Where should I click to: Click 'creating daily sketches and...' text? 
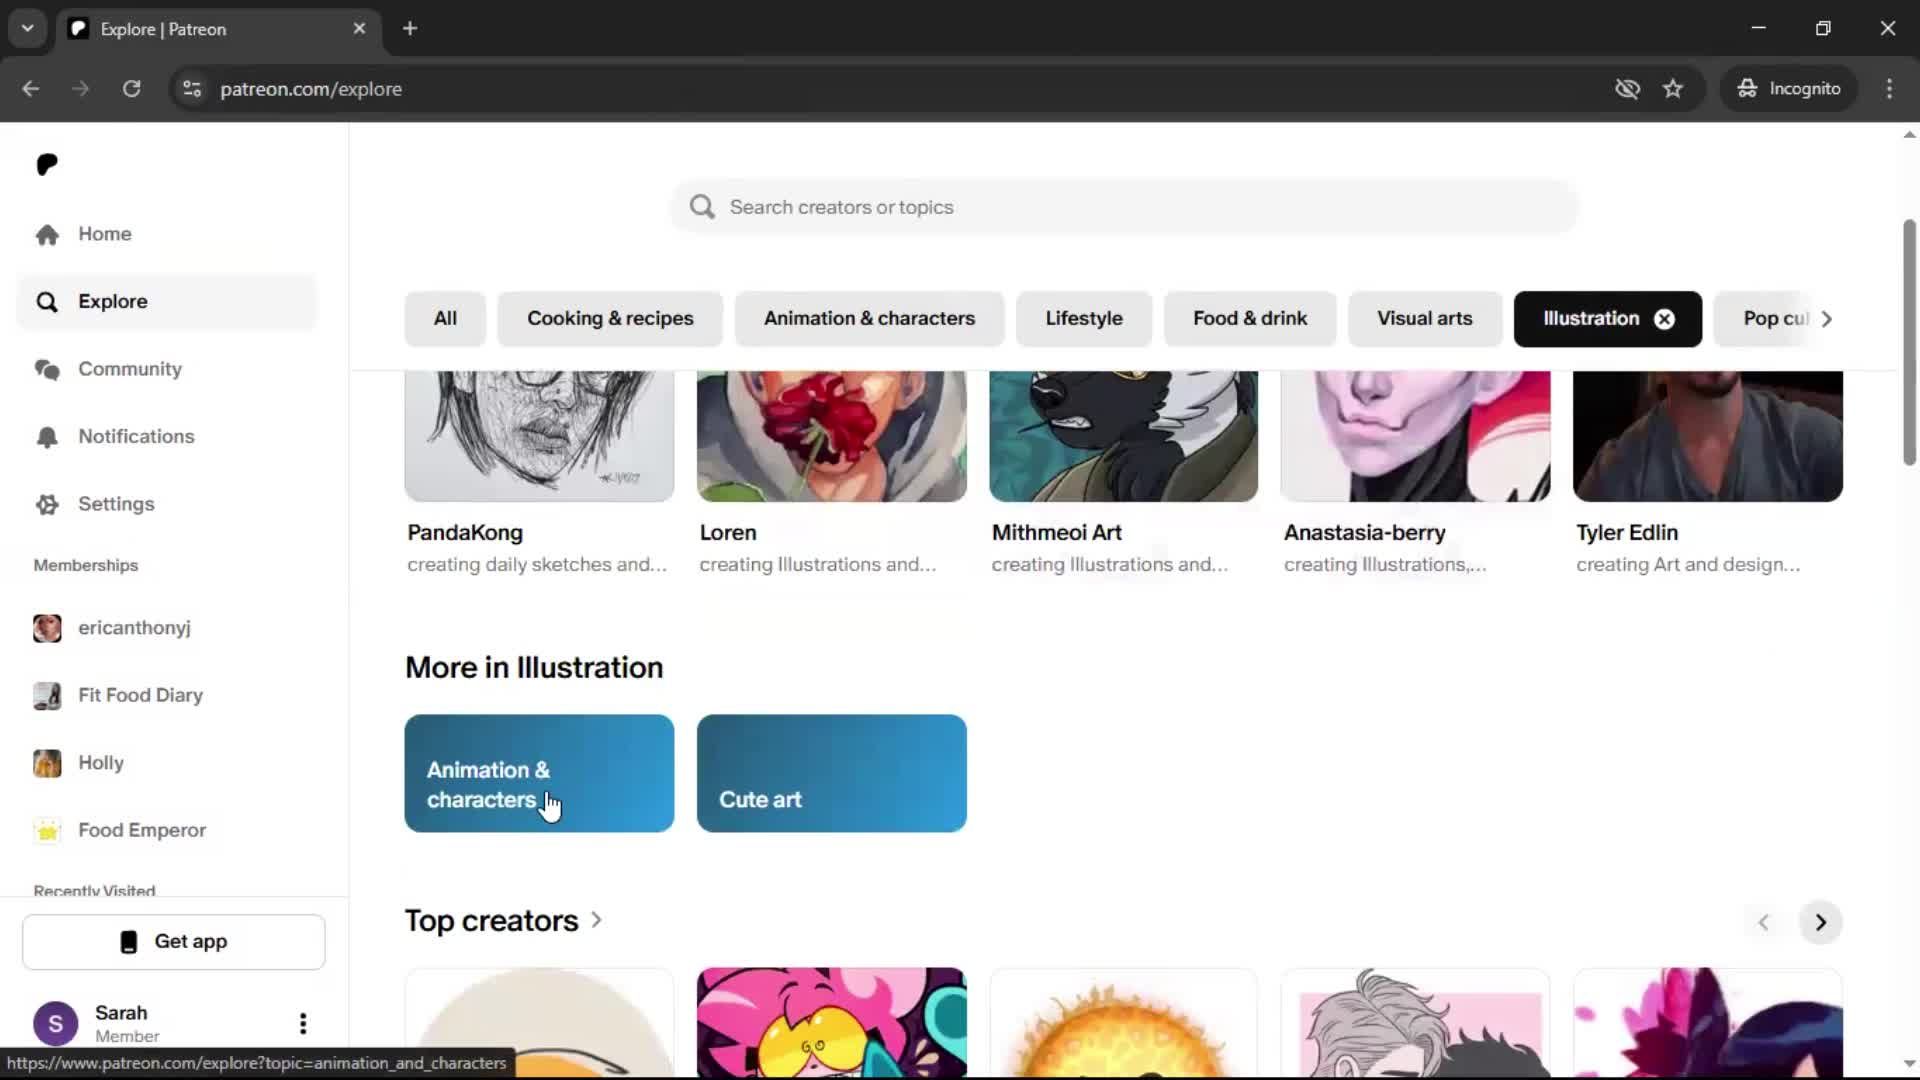537,565
